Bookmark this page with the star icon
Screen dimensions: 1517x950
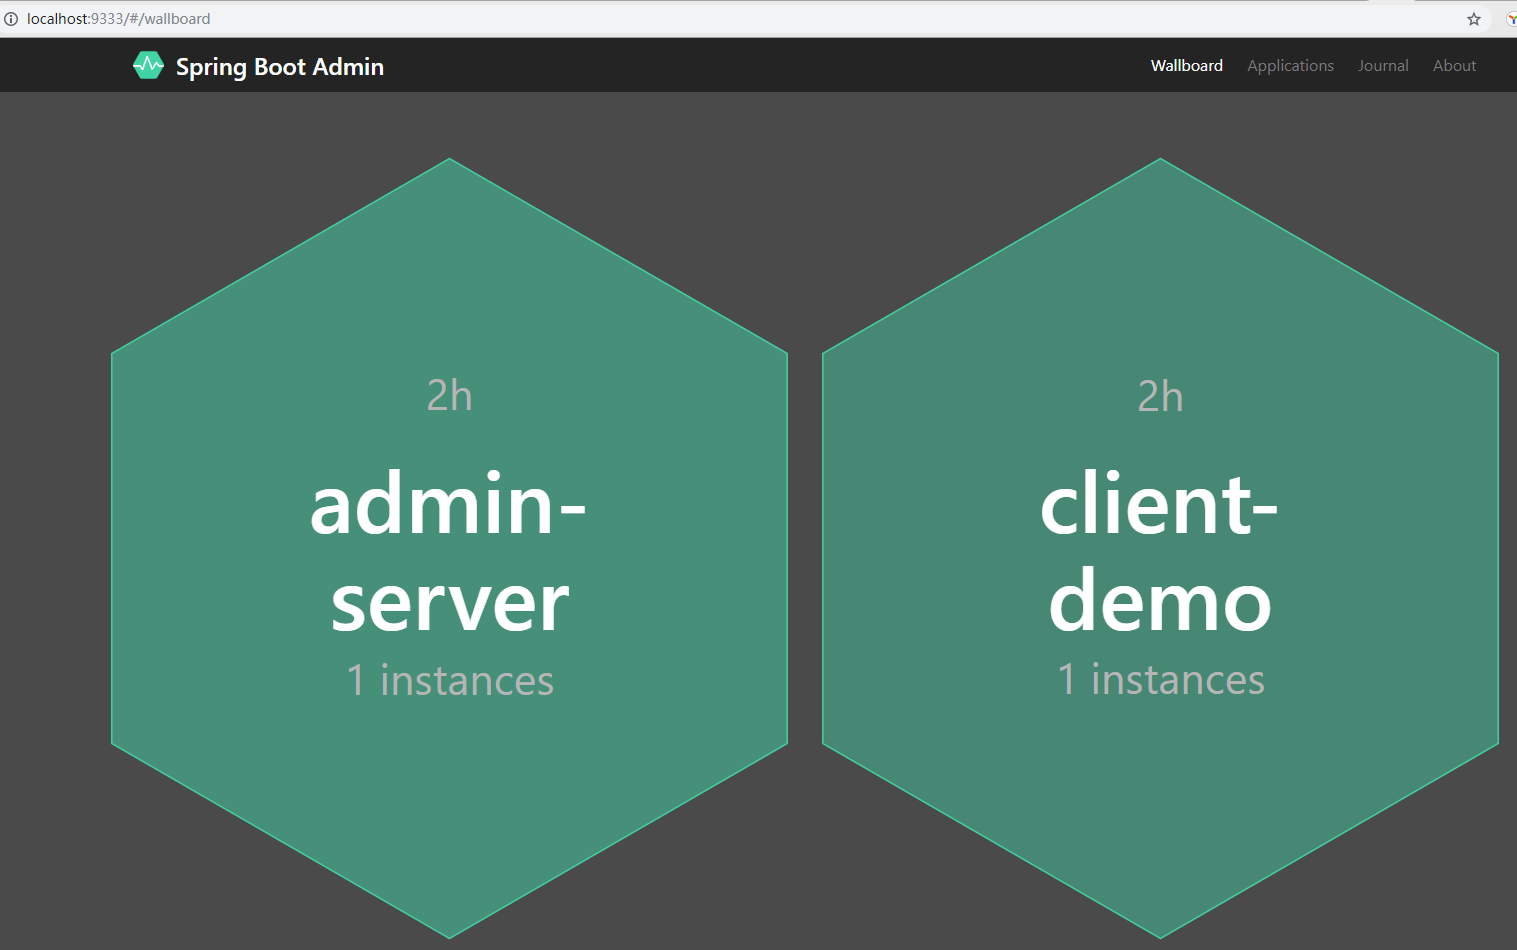tap(1474, 19)
